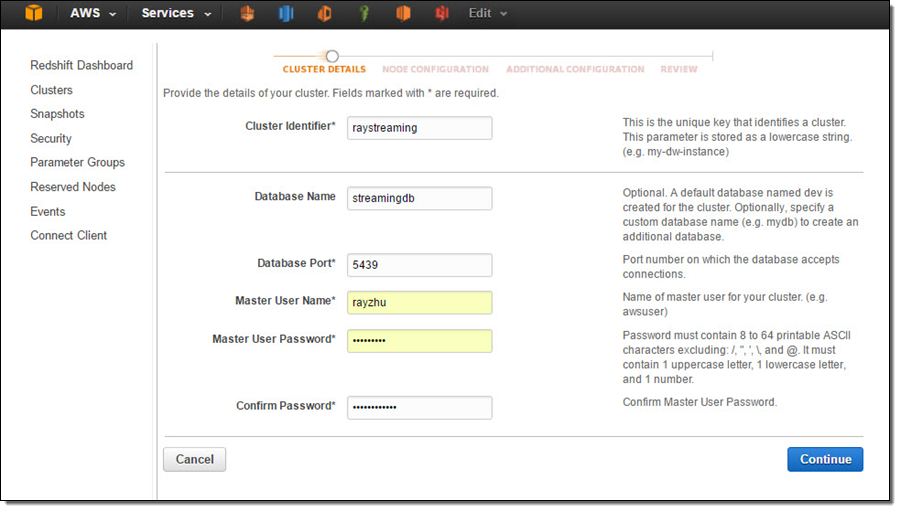Image resolution: width=900 pixels, height=511 pixels.
Task: Select Snapshots from the sidebar
Action: point(57,114)
